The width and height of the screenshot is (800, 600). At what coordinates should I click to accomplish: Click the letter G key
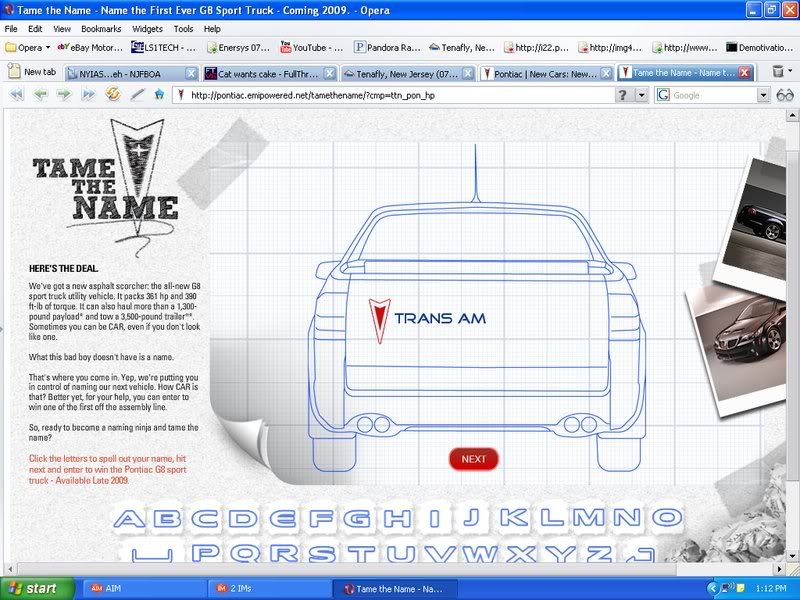[357, 519]
